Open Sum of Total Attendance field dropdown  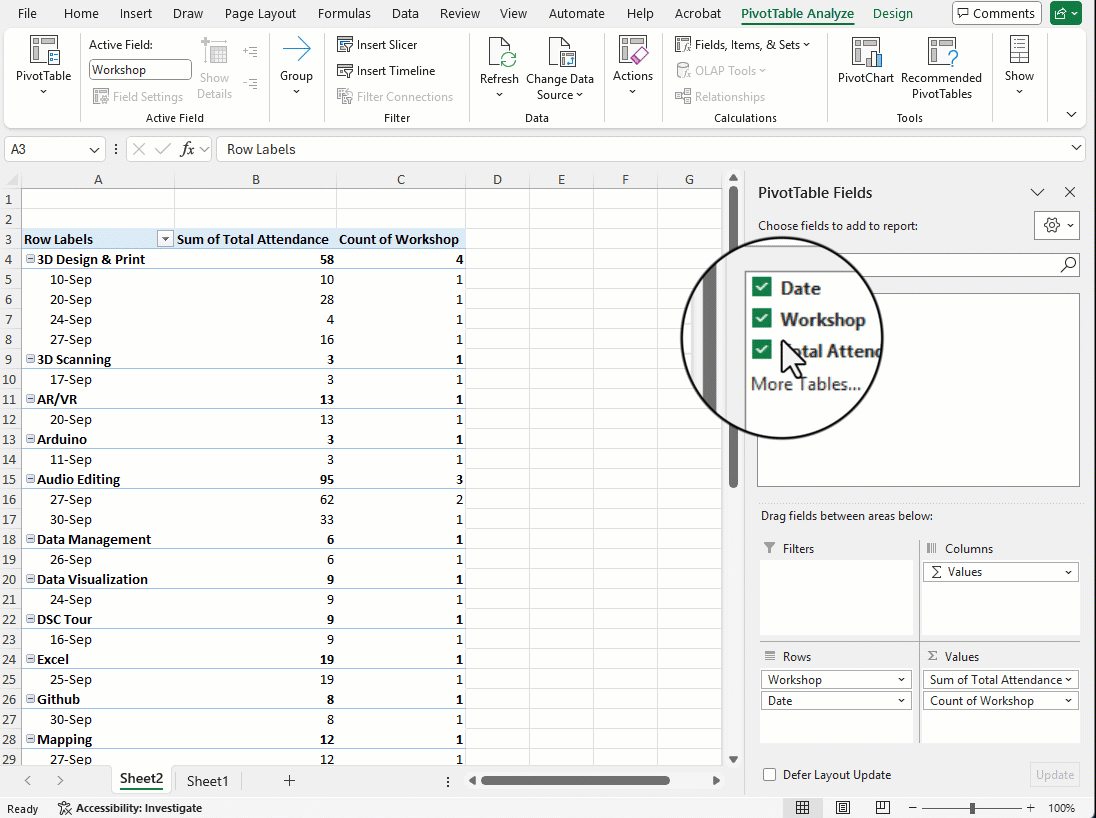1068,680
